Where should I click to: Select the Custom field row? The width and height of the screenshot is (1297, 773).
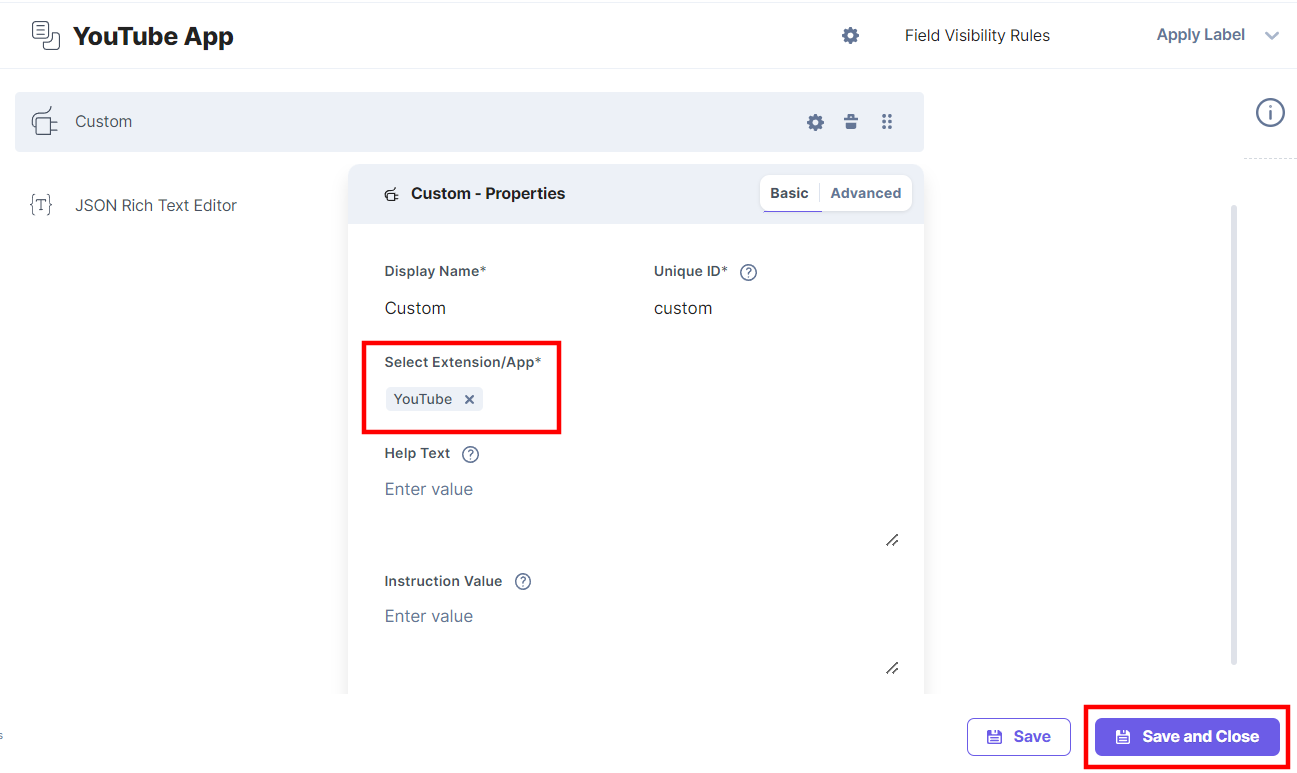click(469, 122)
